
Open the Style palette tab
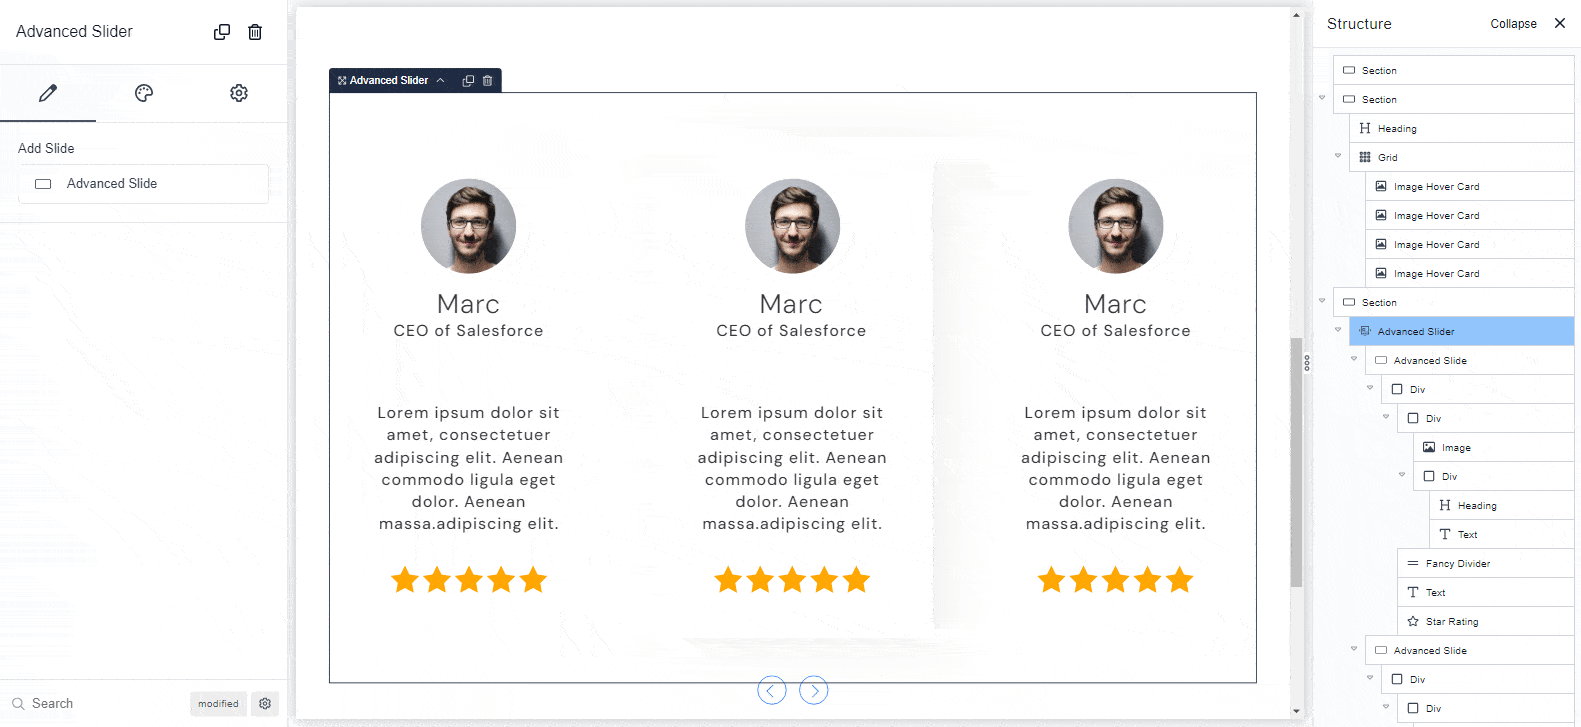[144, 93]
